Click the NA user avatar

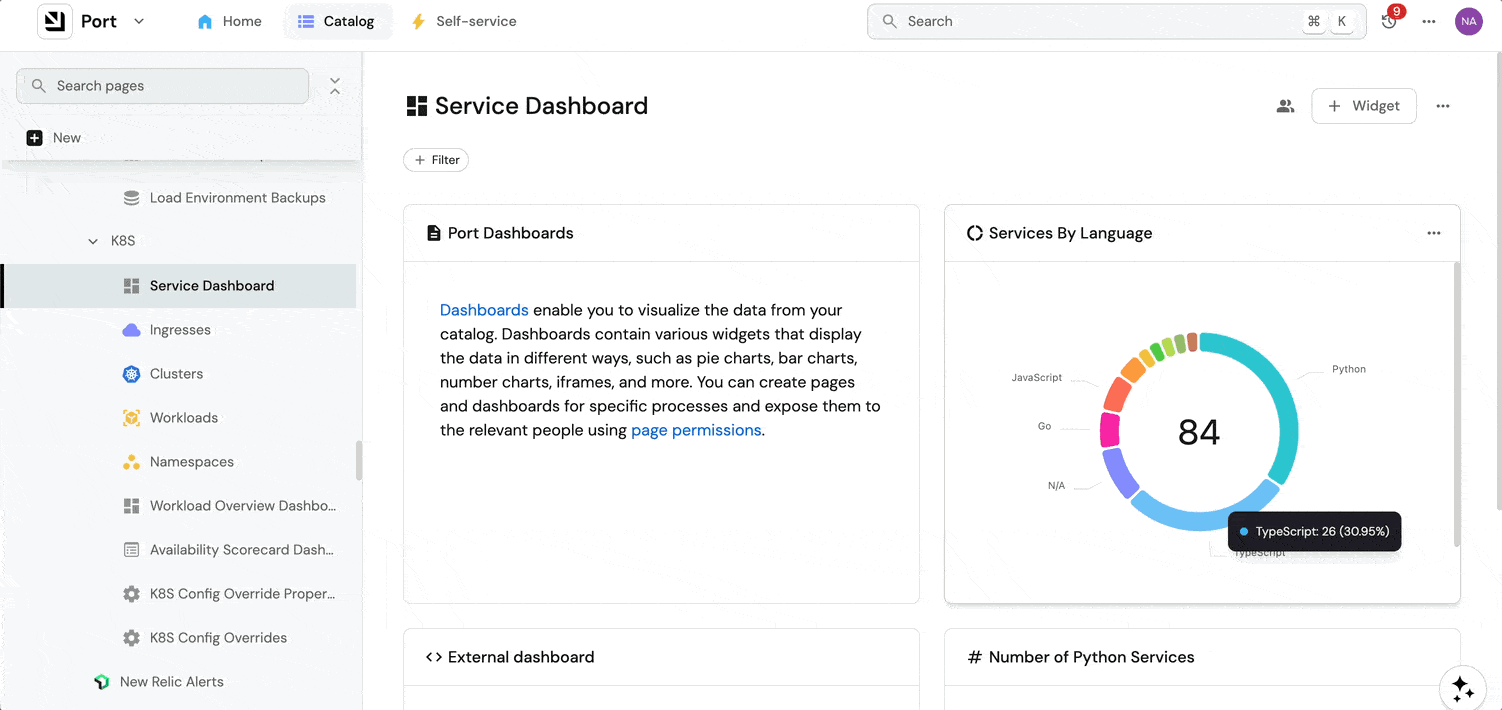[x=1468, y=21]
